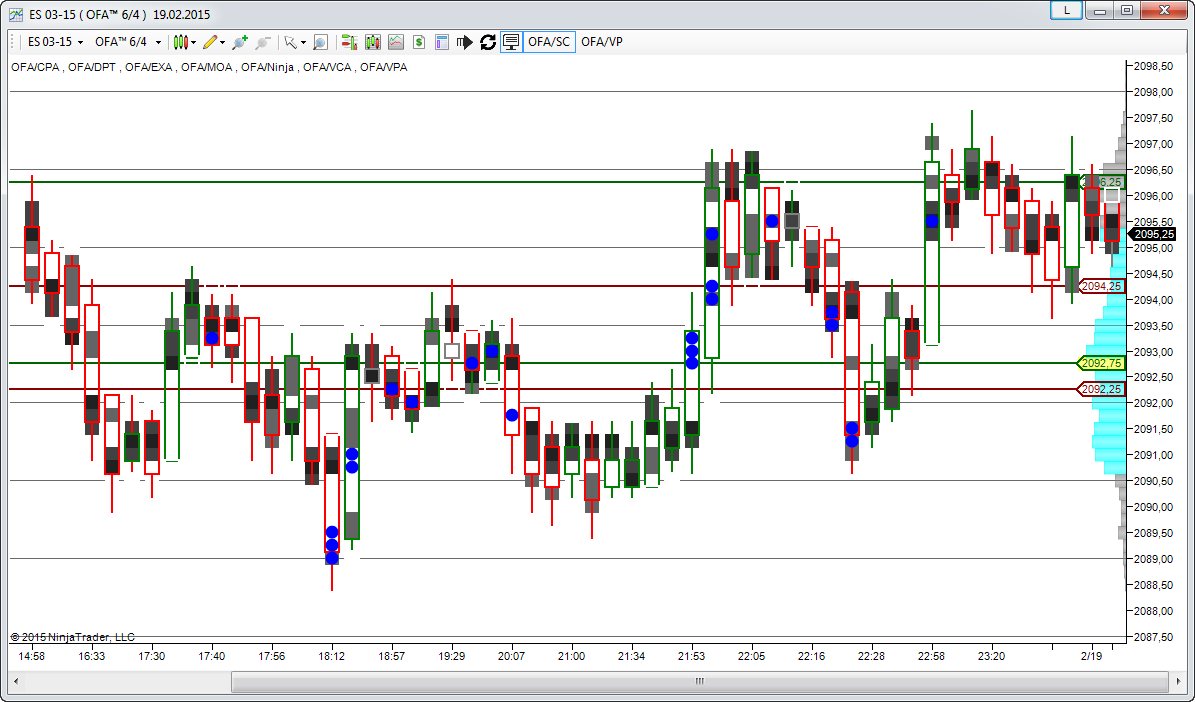Open the strategies line chart icon

(x=396, y=42)
